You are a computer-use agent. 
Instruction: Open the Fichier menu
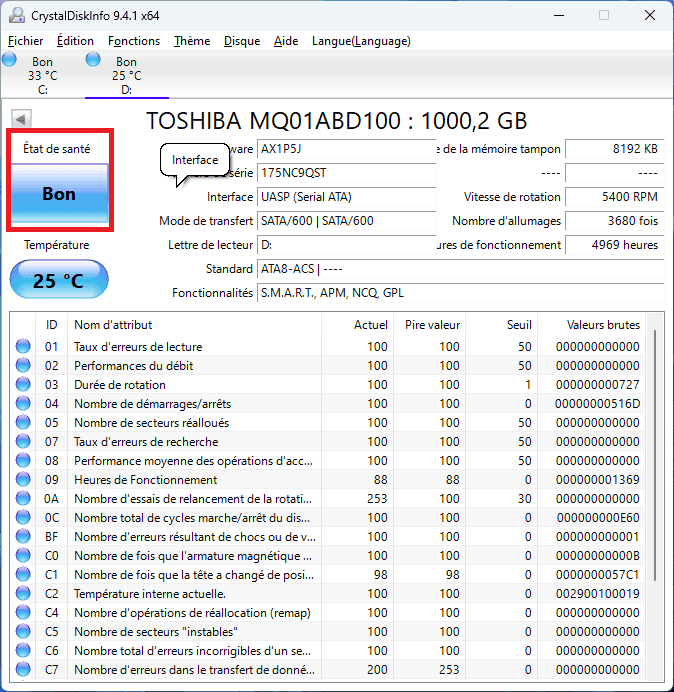(26, 41)
